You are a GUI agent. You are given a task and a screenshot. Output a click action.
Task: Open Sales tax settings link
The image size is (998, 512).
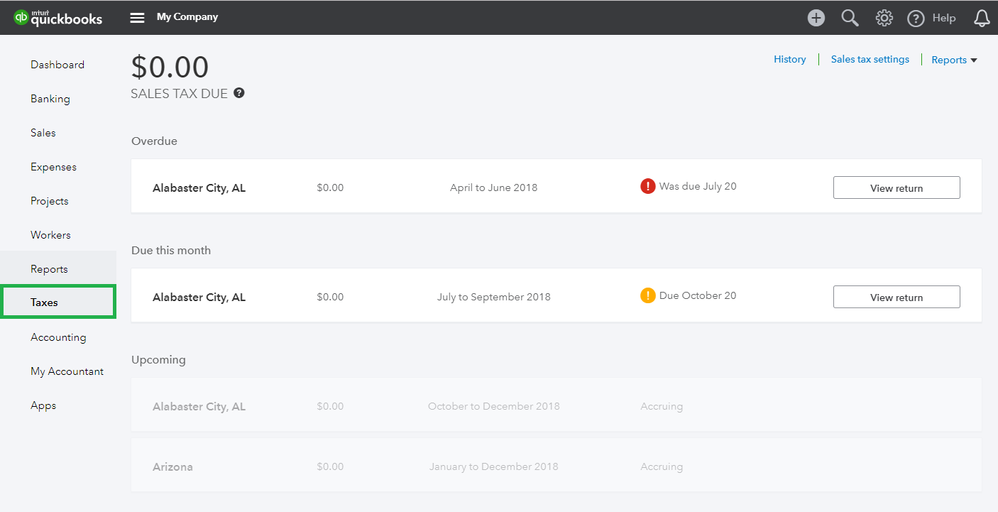click(x=870, y=60)
